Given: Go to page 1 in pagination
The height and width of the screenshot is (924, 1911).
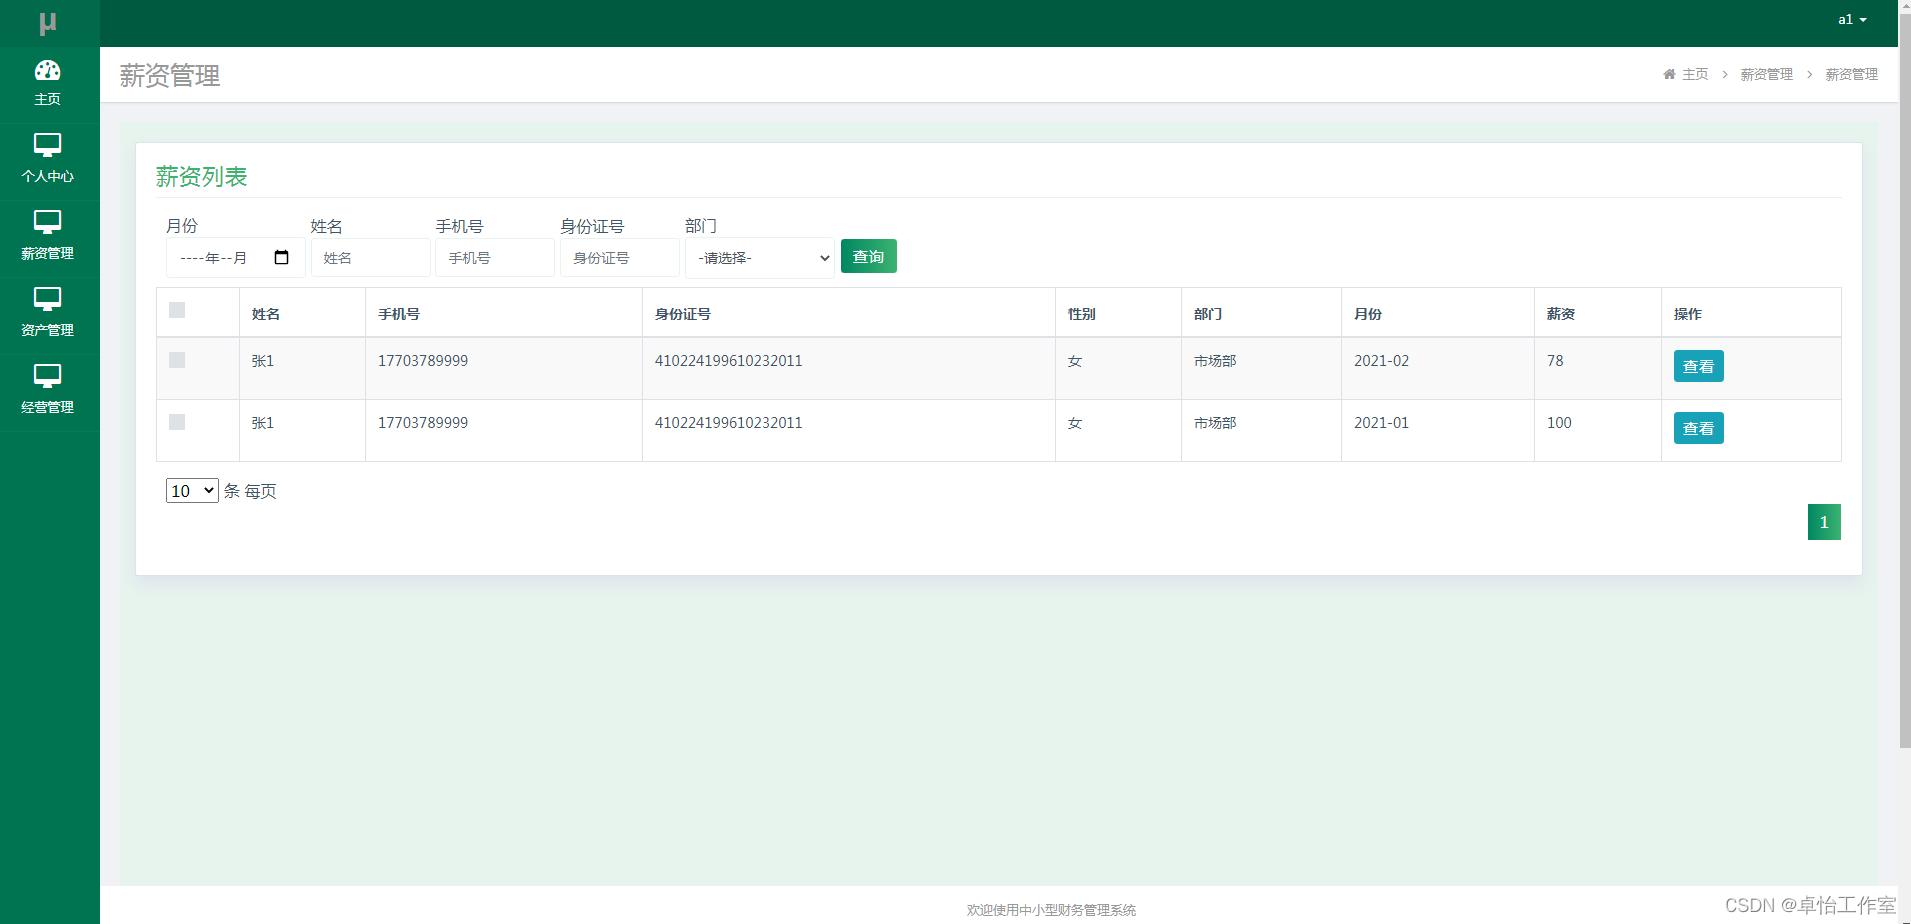Looking at the screenshot, I should (1824, 522).
